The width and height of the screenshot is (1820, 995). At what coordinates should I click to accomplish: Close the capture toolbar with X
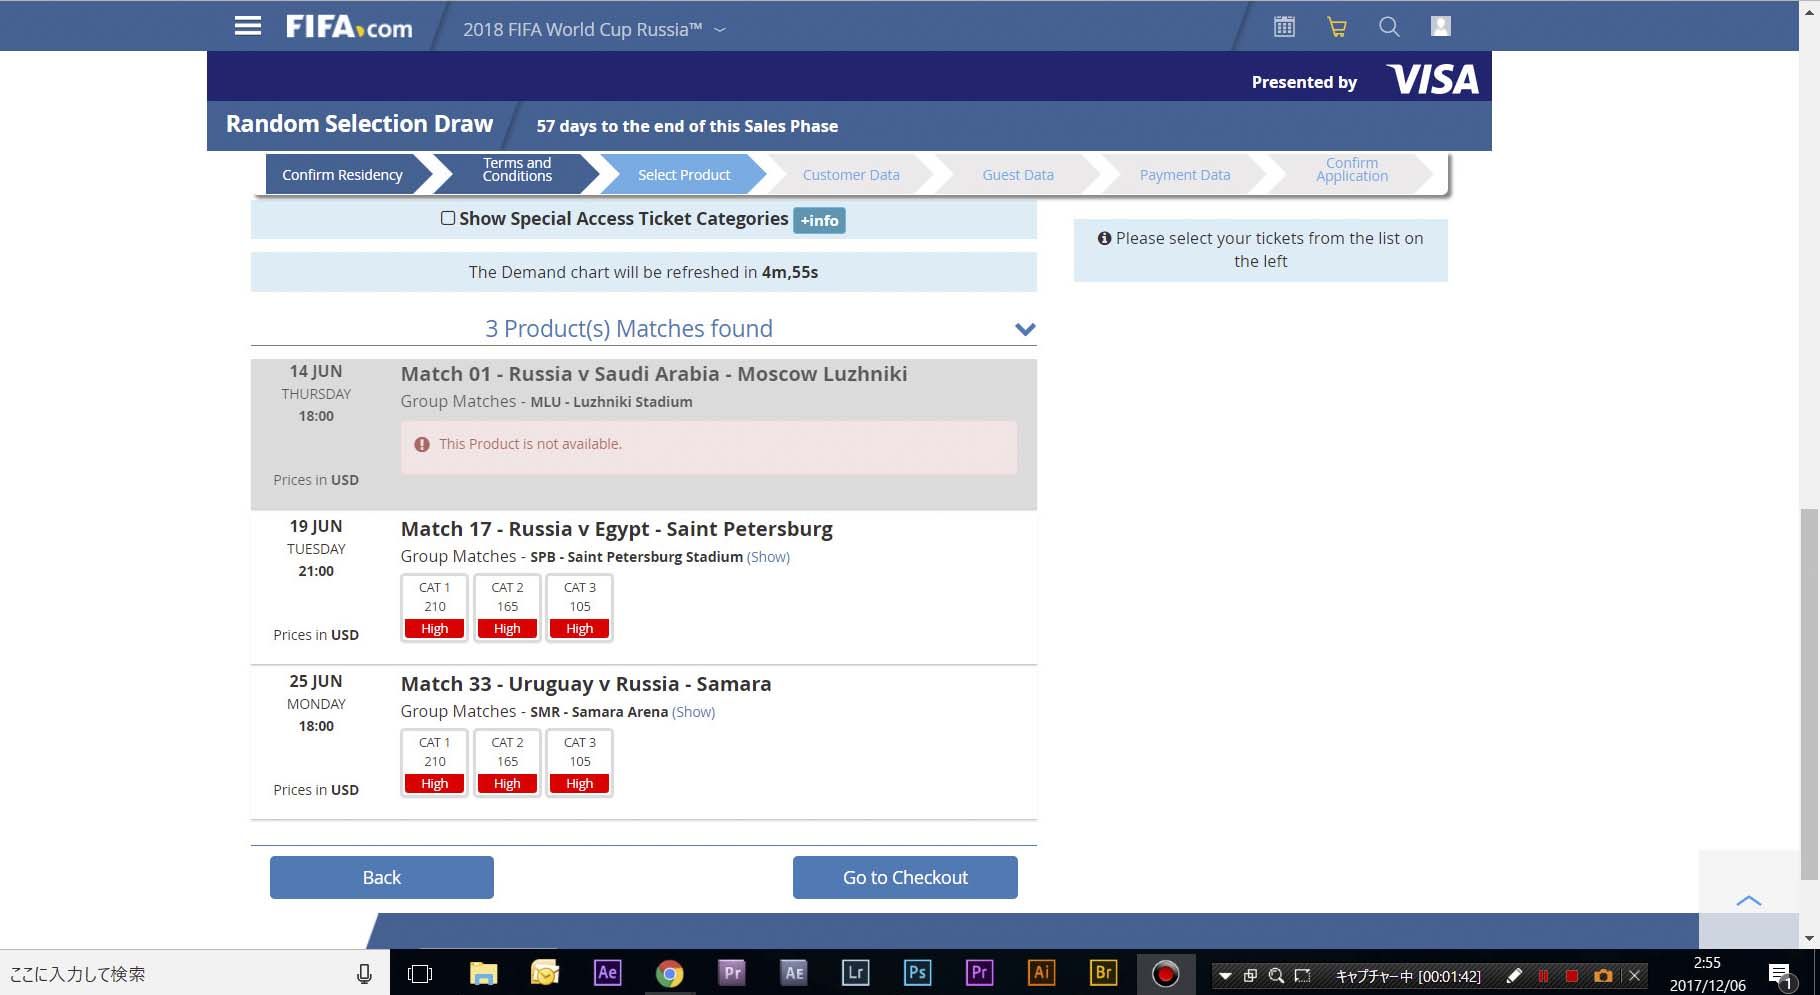click(1634, 976)
